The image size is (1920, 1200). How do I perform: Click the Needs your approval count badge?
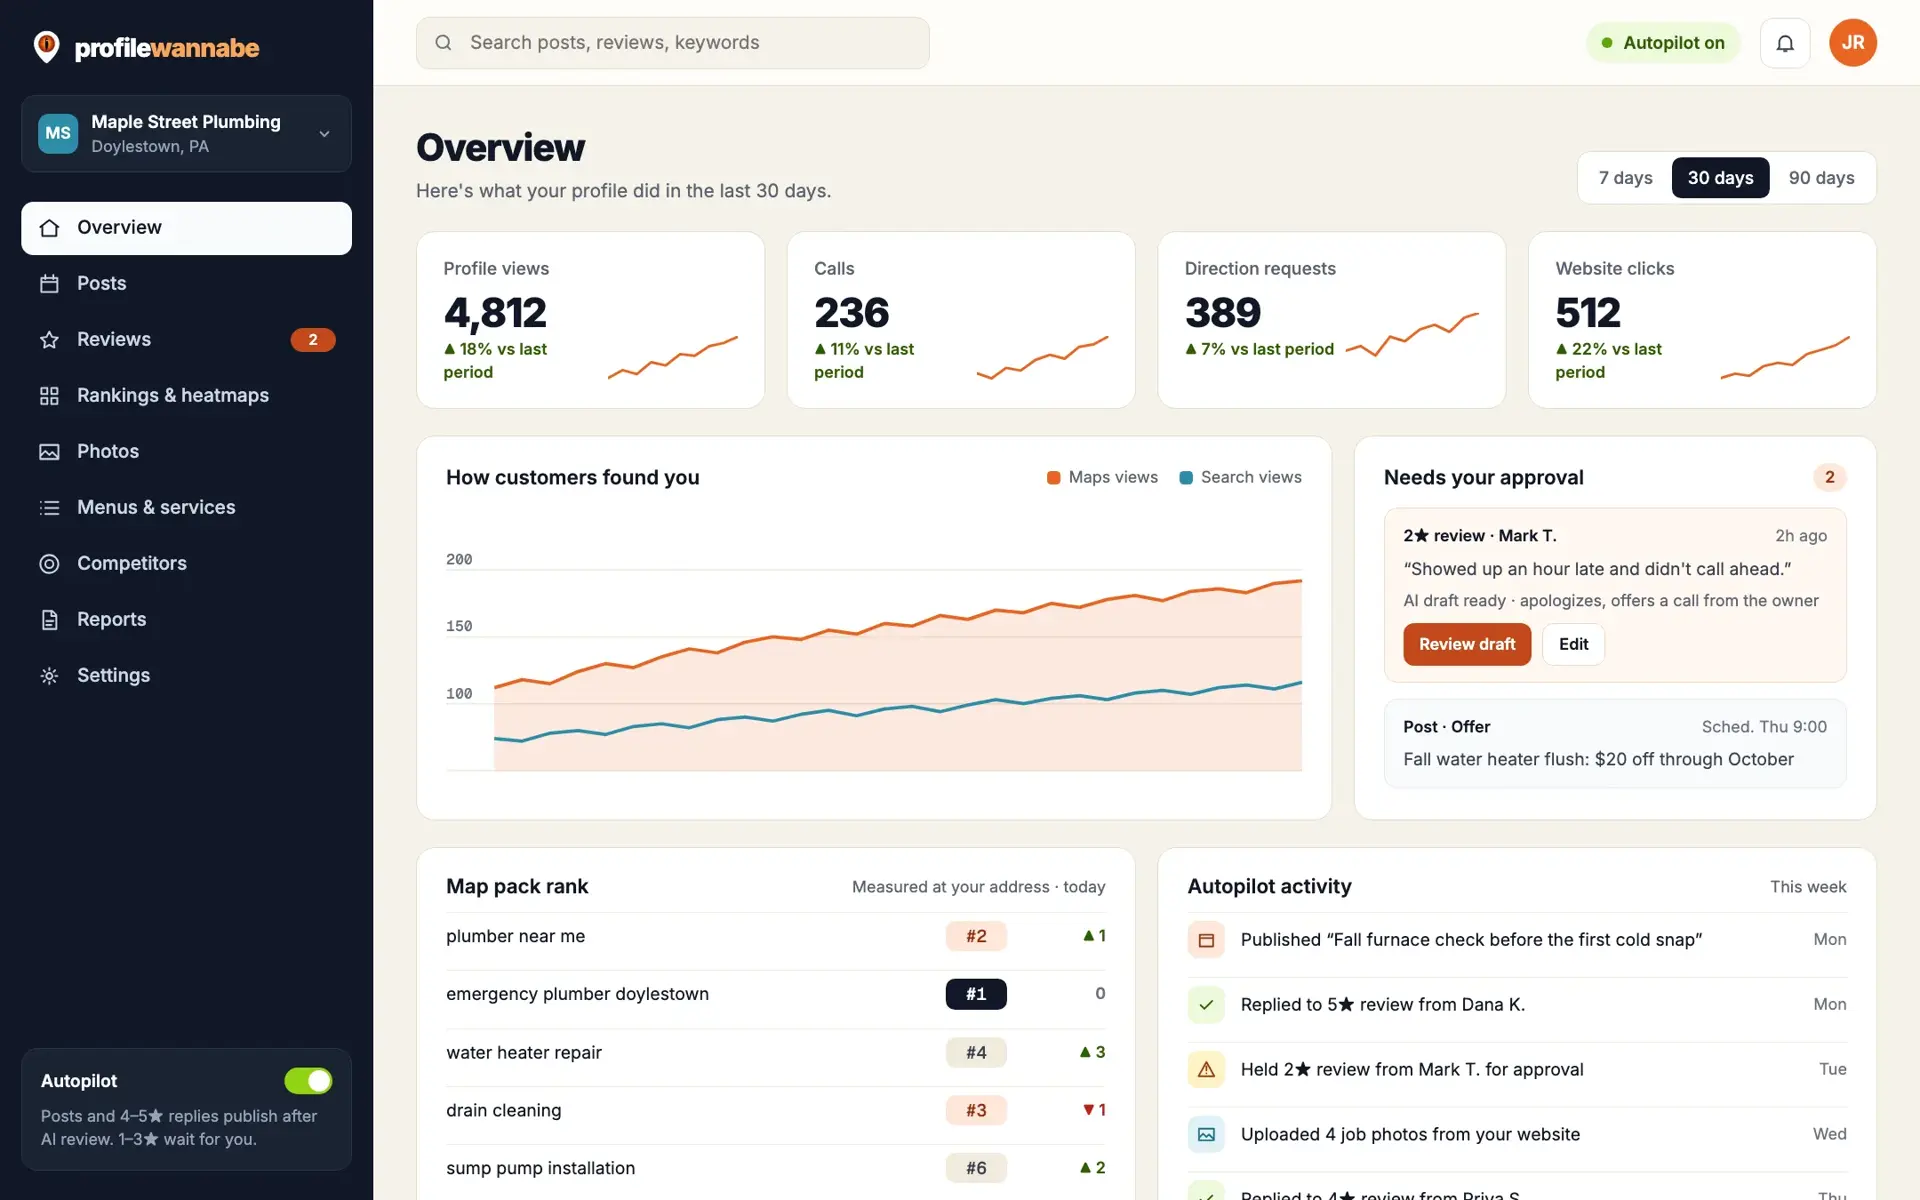(x=1829, y=478)
